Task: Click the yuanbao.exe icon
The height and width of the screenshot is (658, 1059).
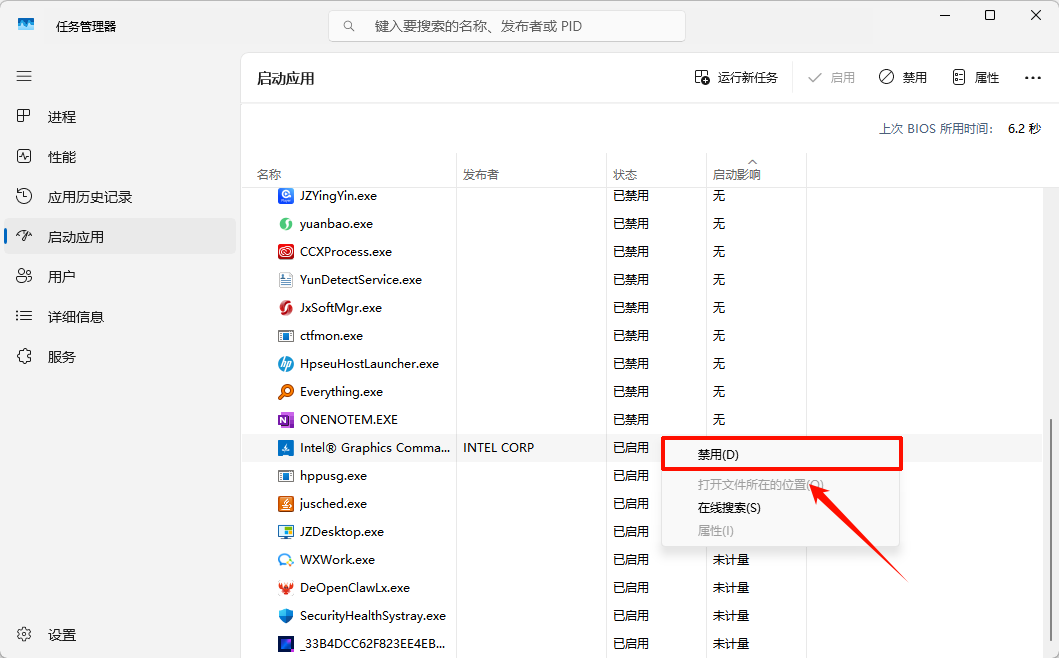Action: pyautogui.click(x=286, y=224)
